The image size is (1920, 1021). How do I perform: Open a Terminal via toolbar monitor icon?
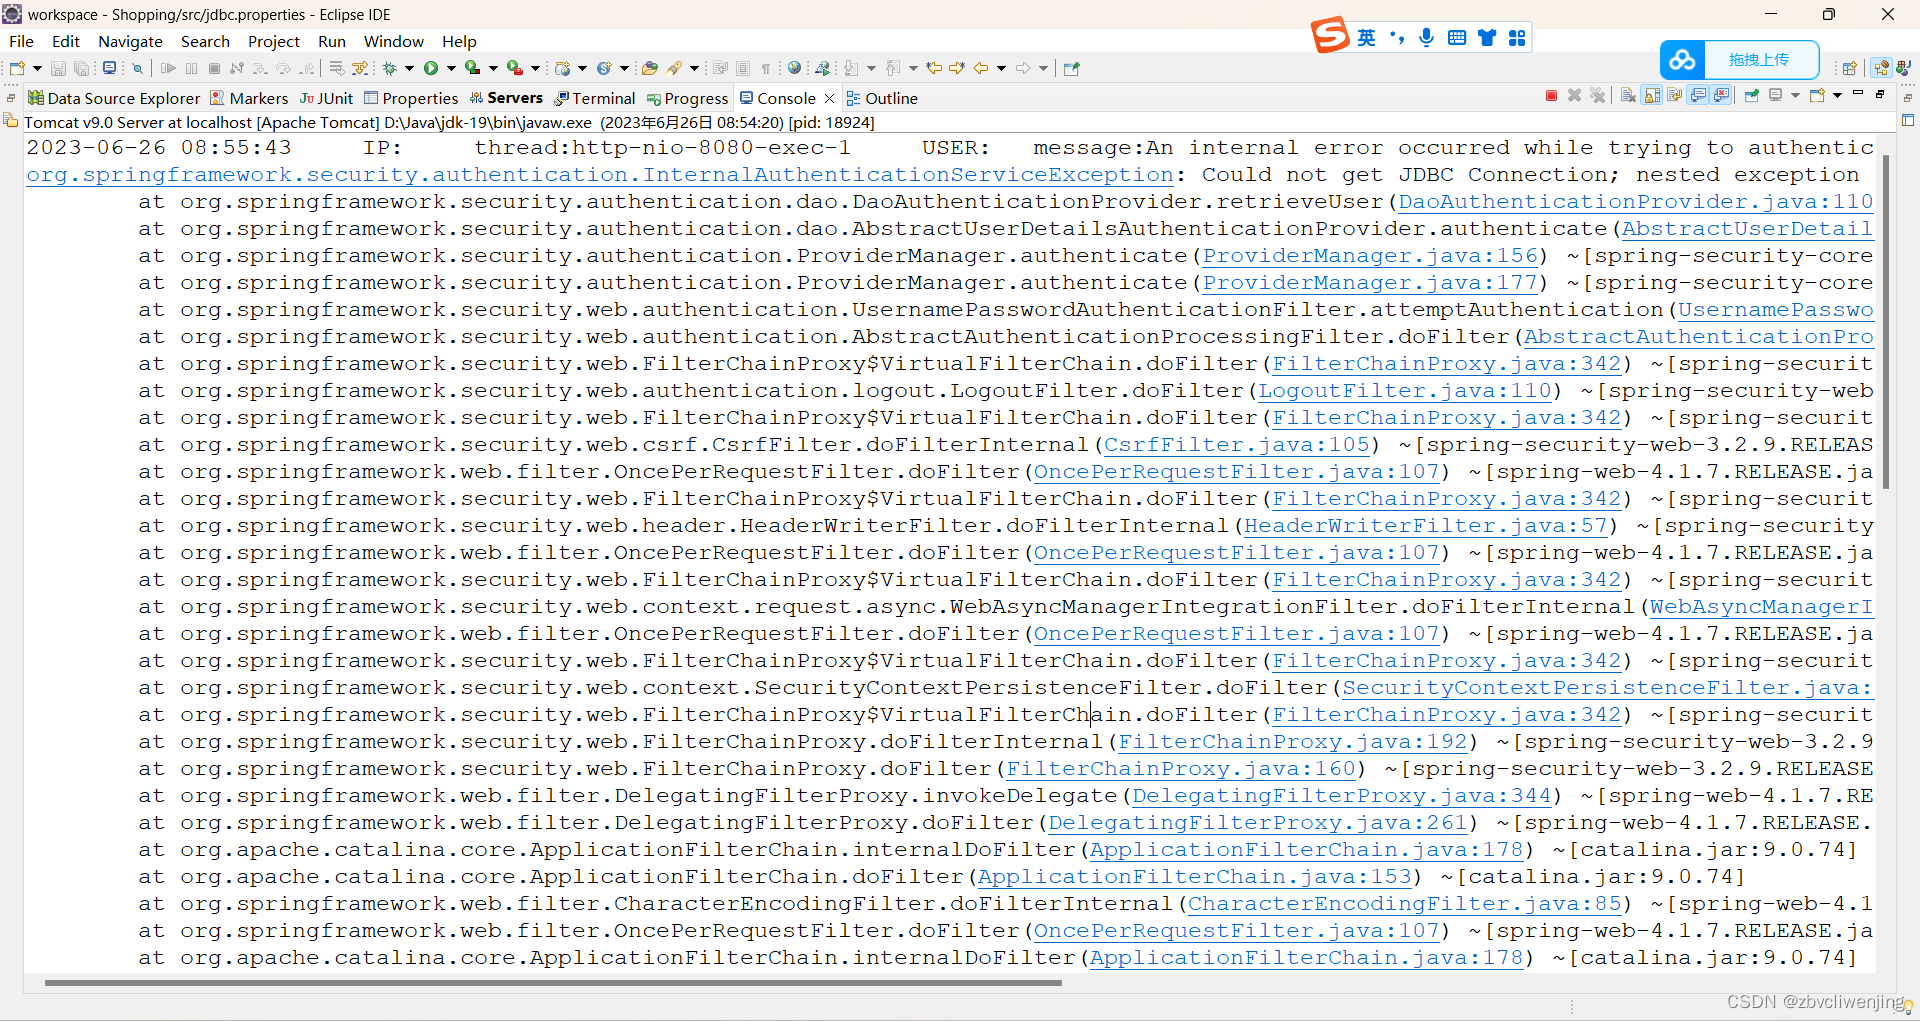click(x=109, y=68)
